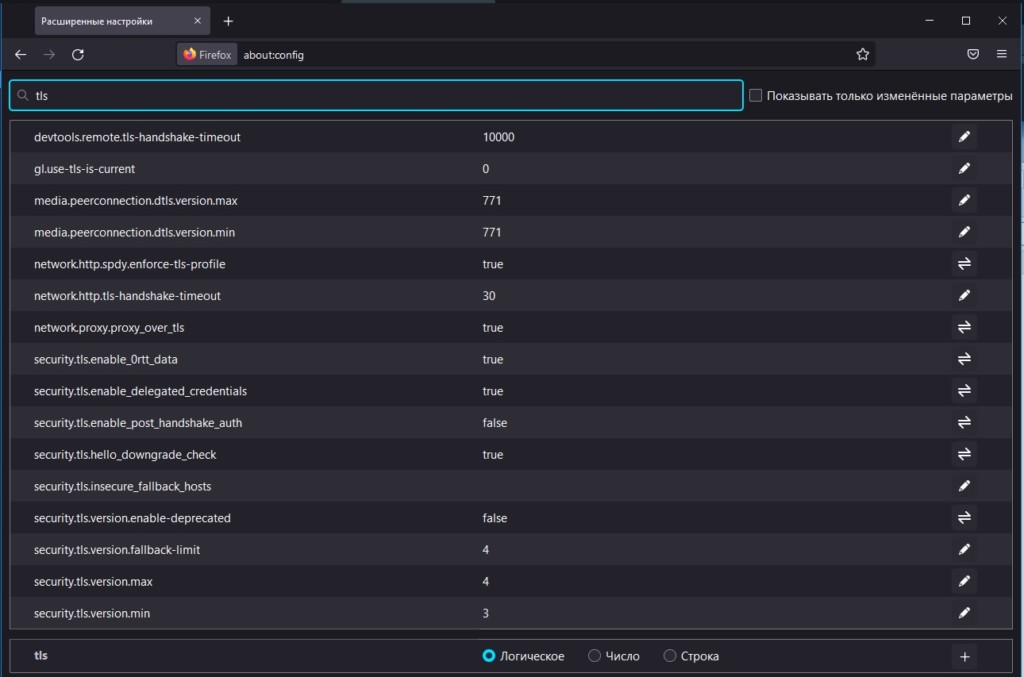Edit security.tls.version.min pencil icon
1024x677 pixels.
[964, 614]
